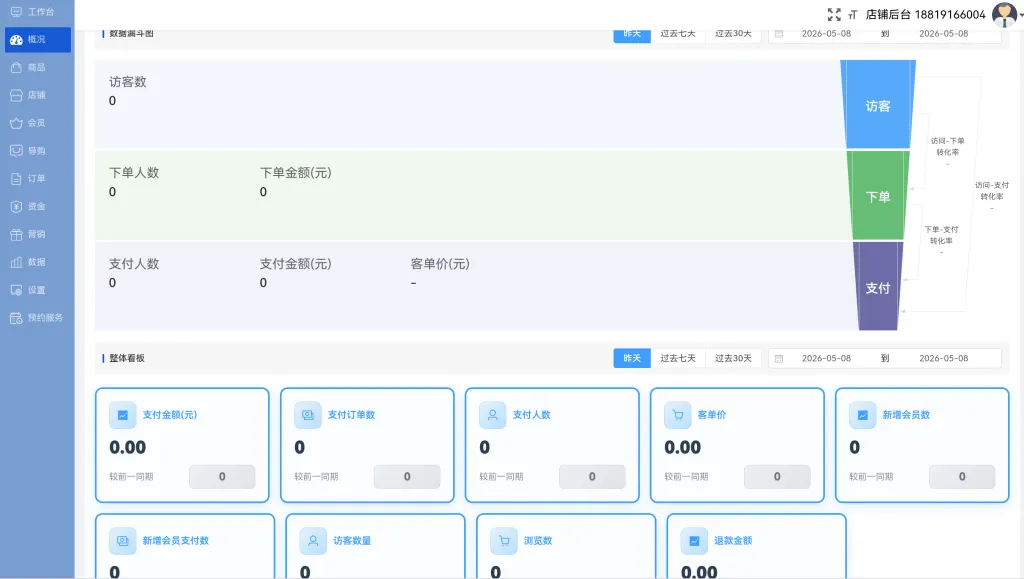Click the 0.00 value in 客单价 card
Viewport: 1024px width, 579px height.
point(682,448)
